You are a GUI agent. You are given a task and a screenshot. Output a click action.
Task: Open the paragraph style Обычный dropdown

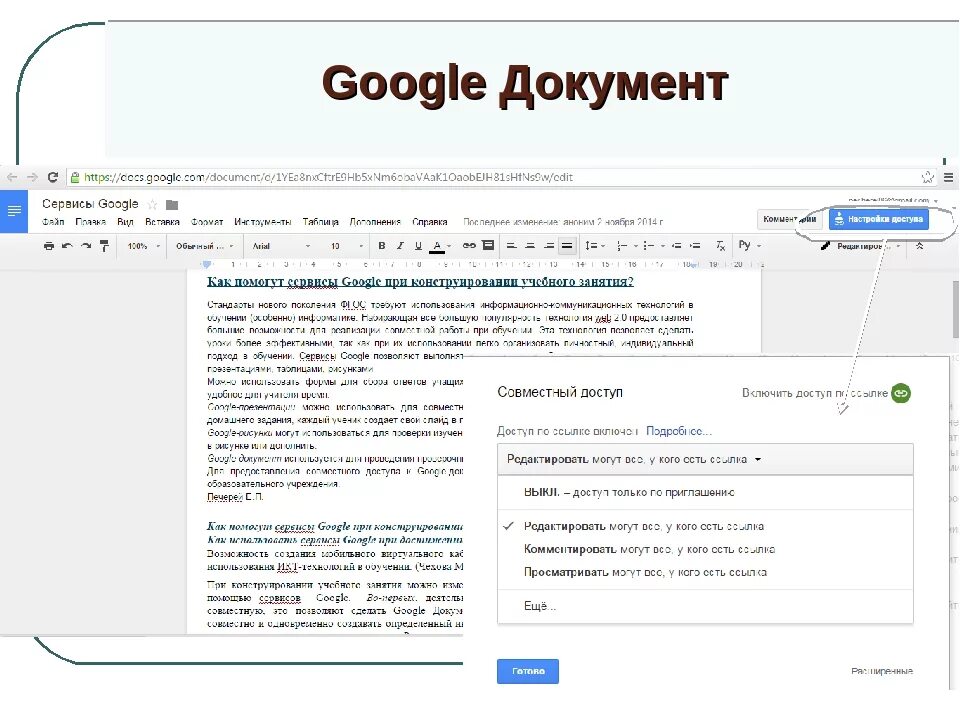(x=204, y=246)
